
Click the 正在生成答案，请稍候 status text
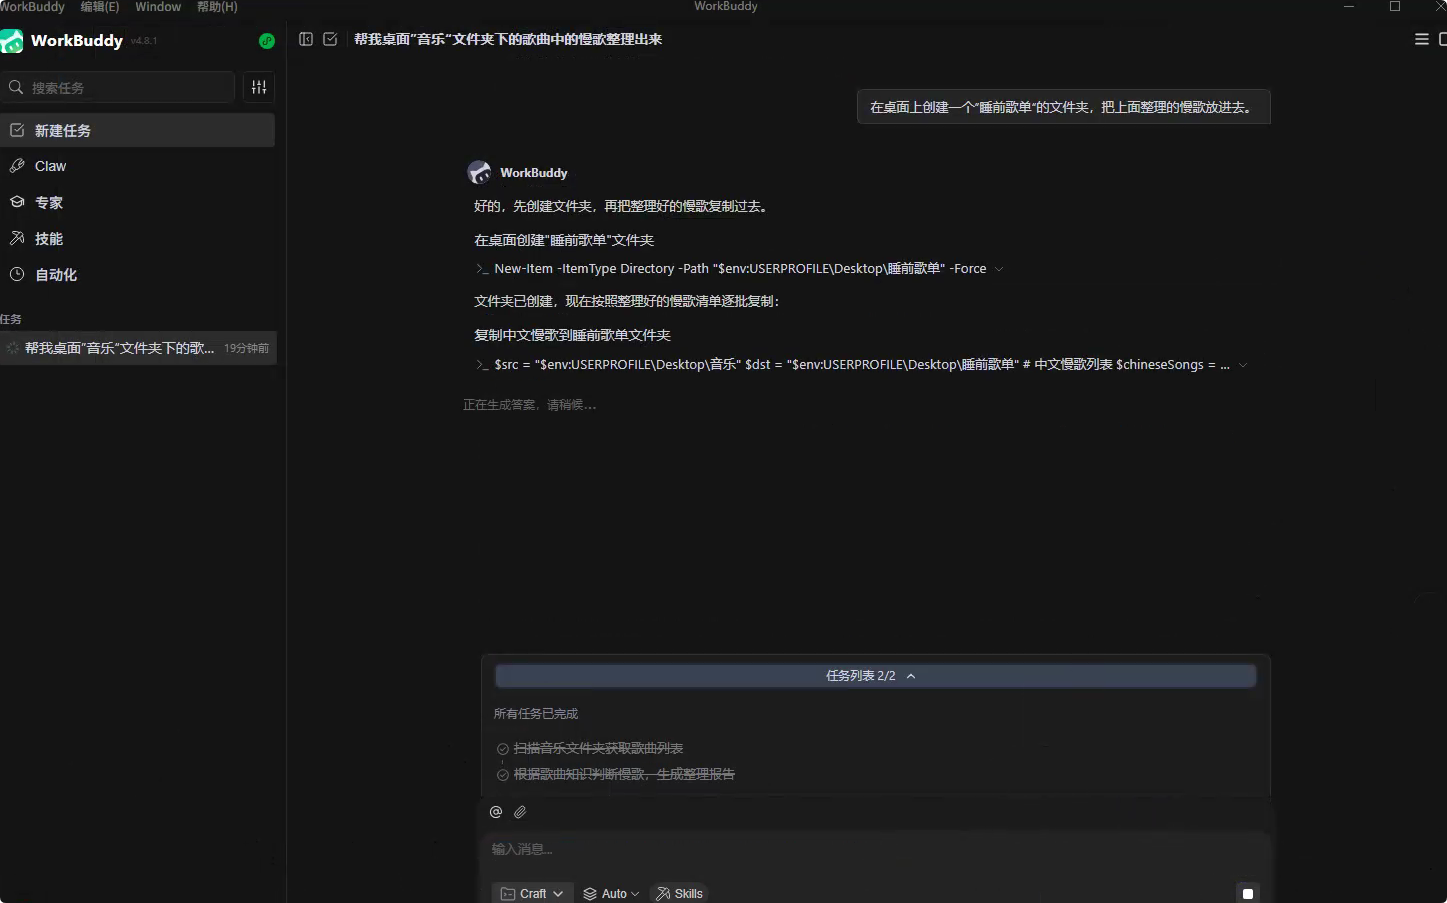tap(529, 405)
